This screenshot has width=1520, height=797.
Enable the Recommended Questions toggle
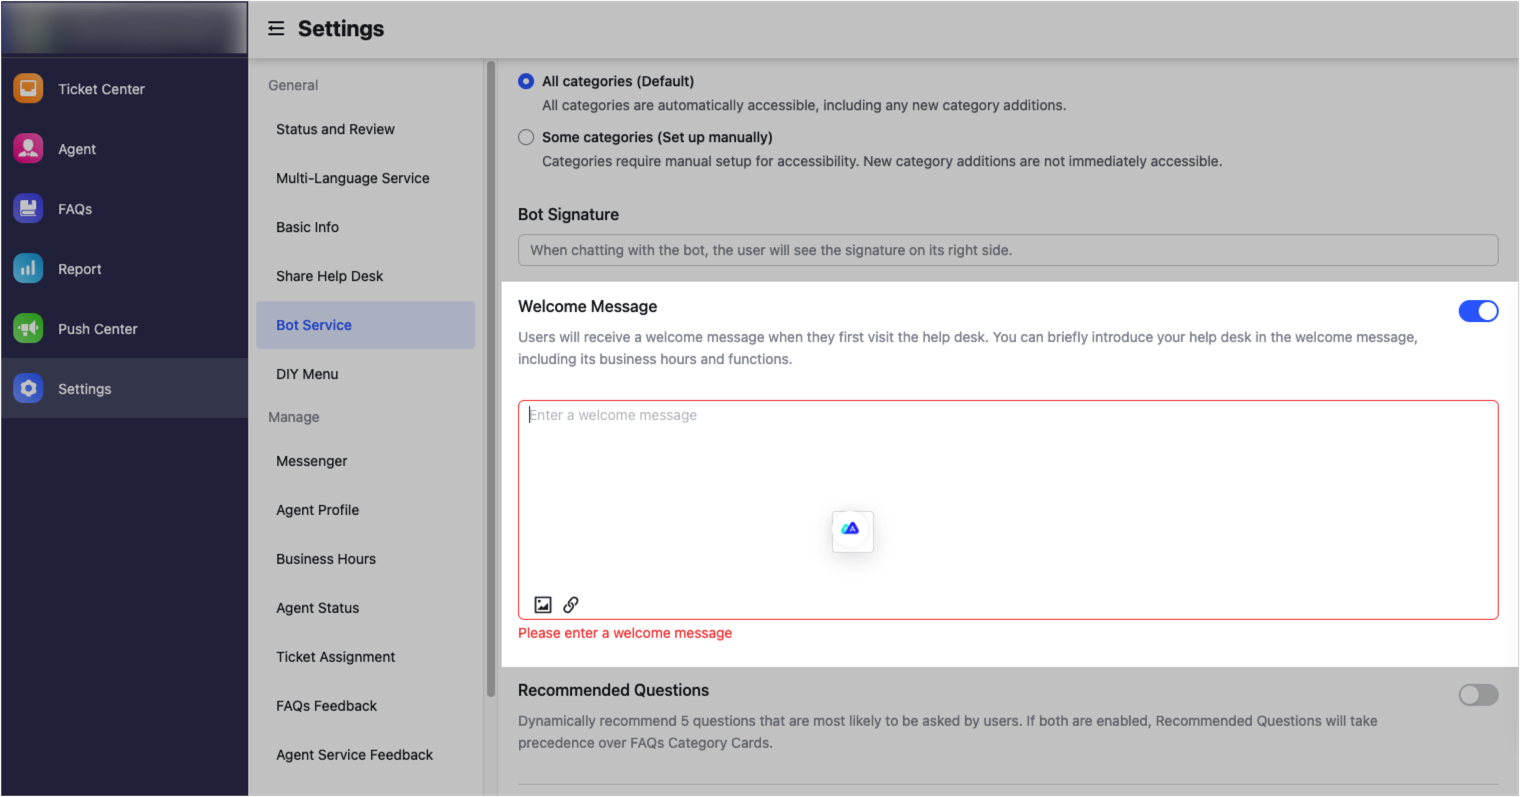[1478, 695]
